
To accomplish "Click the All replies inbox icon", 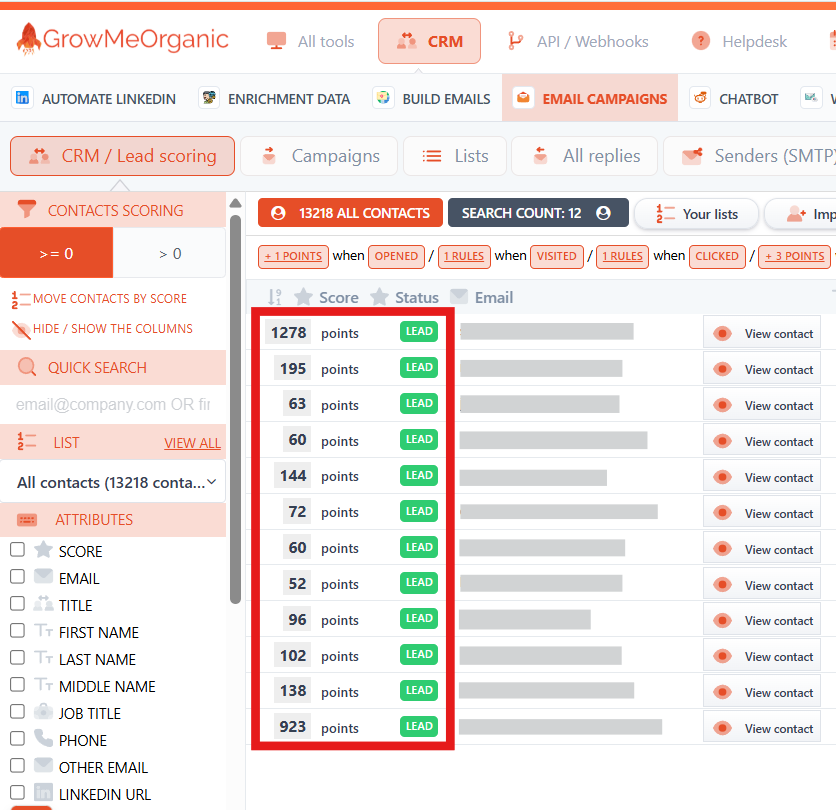I will pos(540,156).
